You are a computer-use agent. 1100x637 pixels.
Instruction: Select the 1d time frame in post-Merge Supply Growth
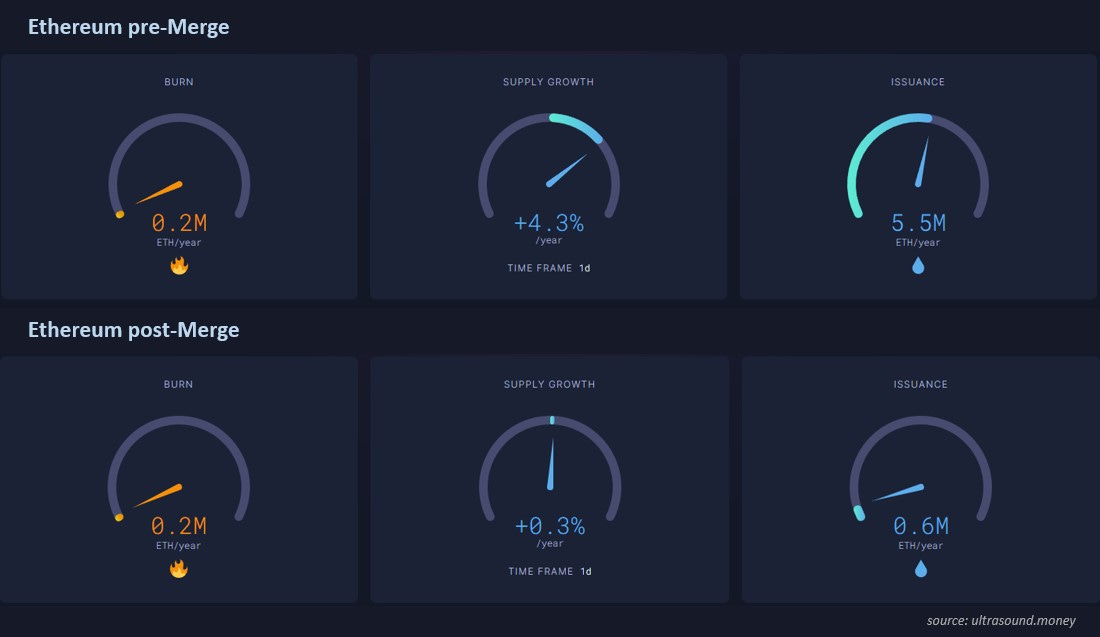click(x=586, y=571)
